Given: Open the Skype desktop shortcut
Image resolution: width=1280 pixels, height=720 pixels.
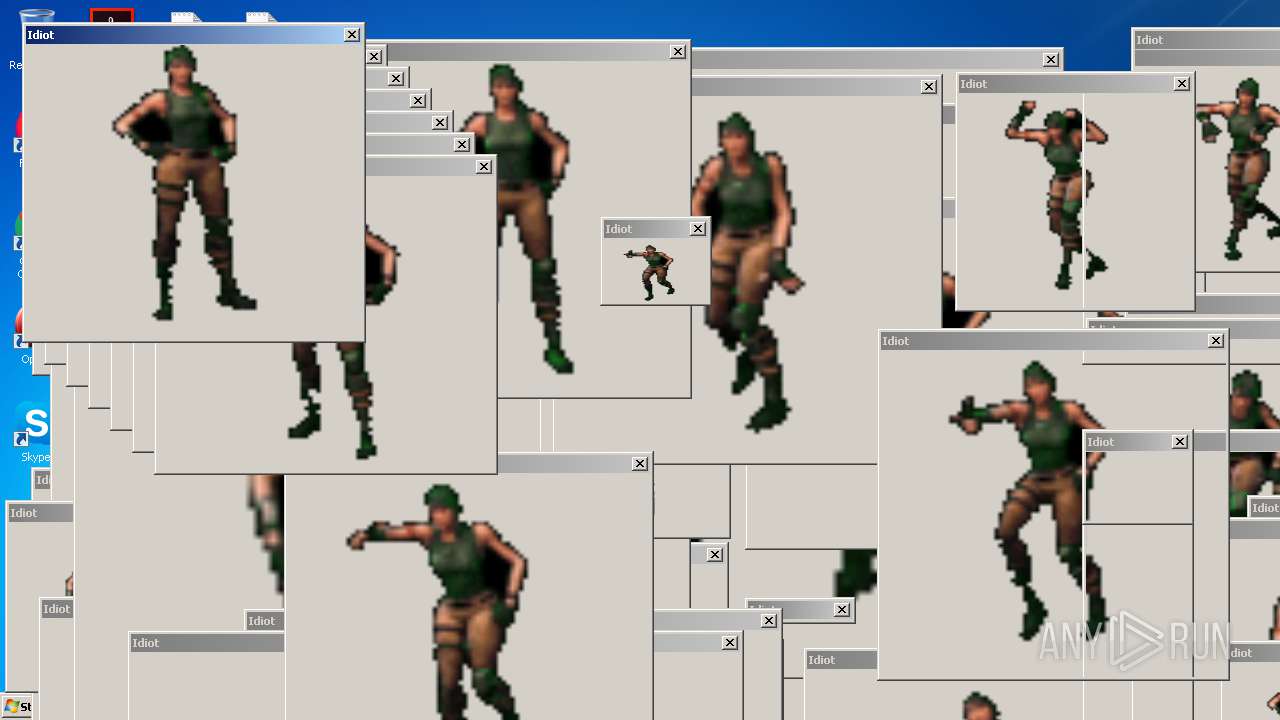Looking at the screenshot, I should [x=33, y=433].
